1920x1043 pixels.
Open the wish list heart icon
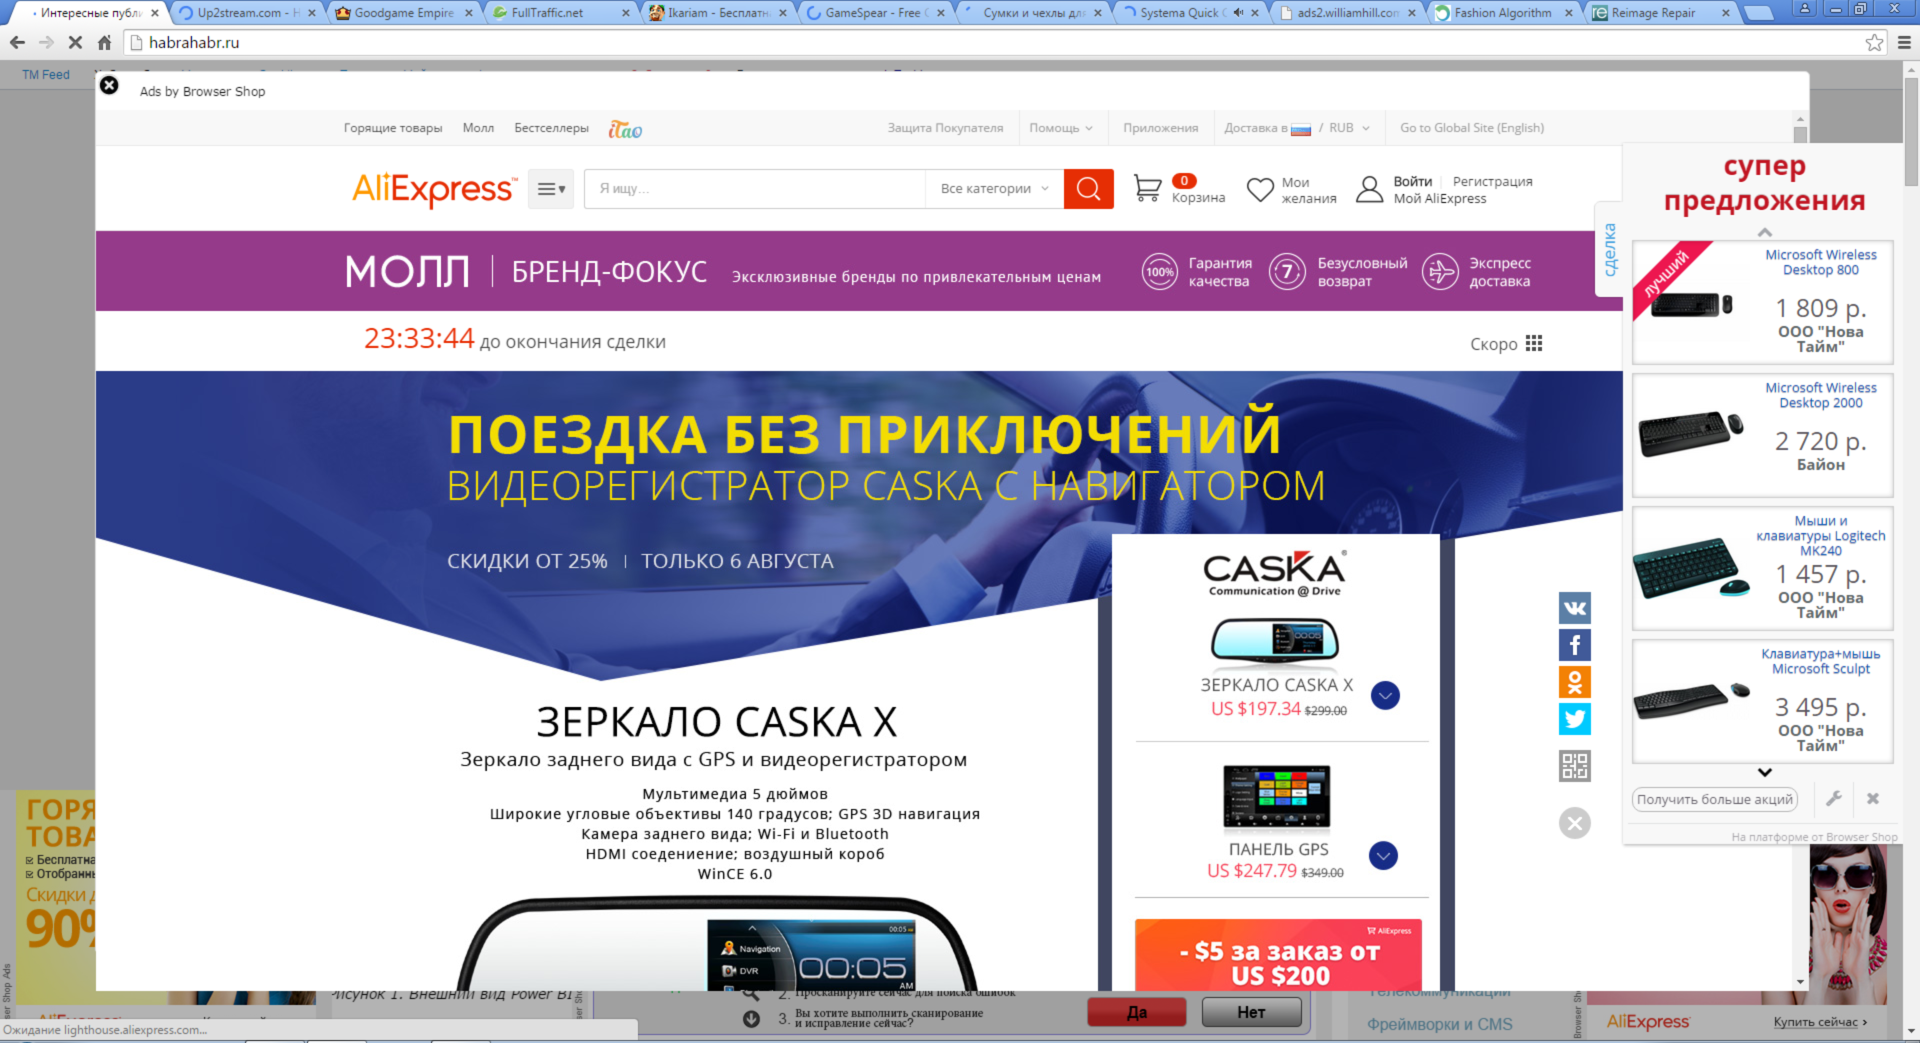[1260, 189]
